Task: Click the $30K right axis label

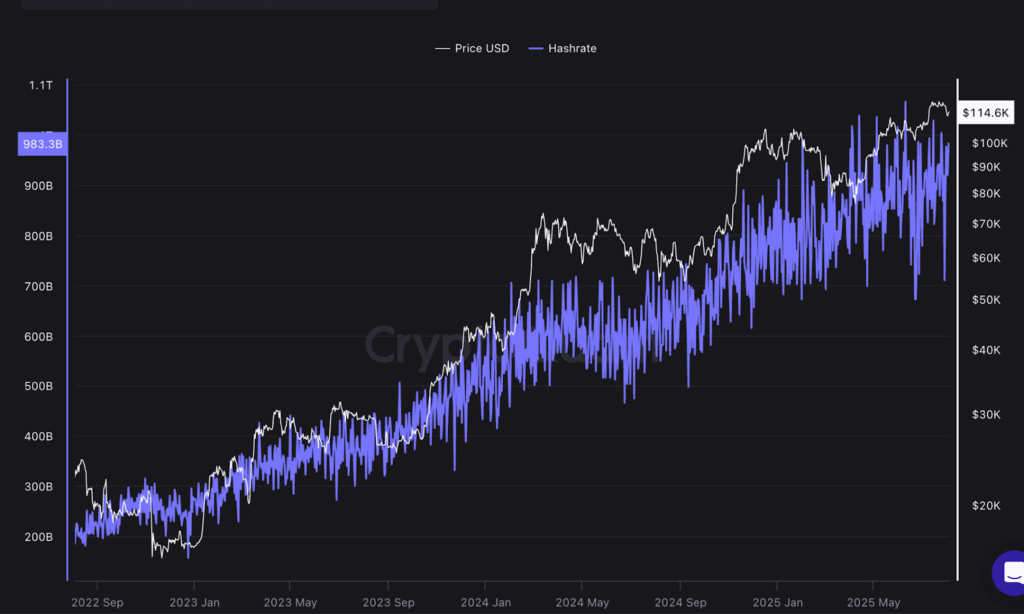Action: tap(986, 415)
